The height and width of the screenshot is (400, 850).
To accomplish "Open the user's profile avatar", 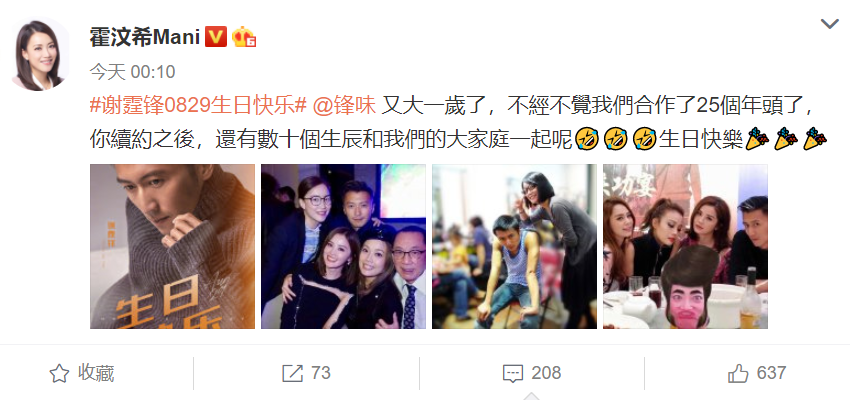I will 40,53.
